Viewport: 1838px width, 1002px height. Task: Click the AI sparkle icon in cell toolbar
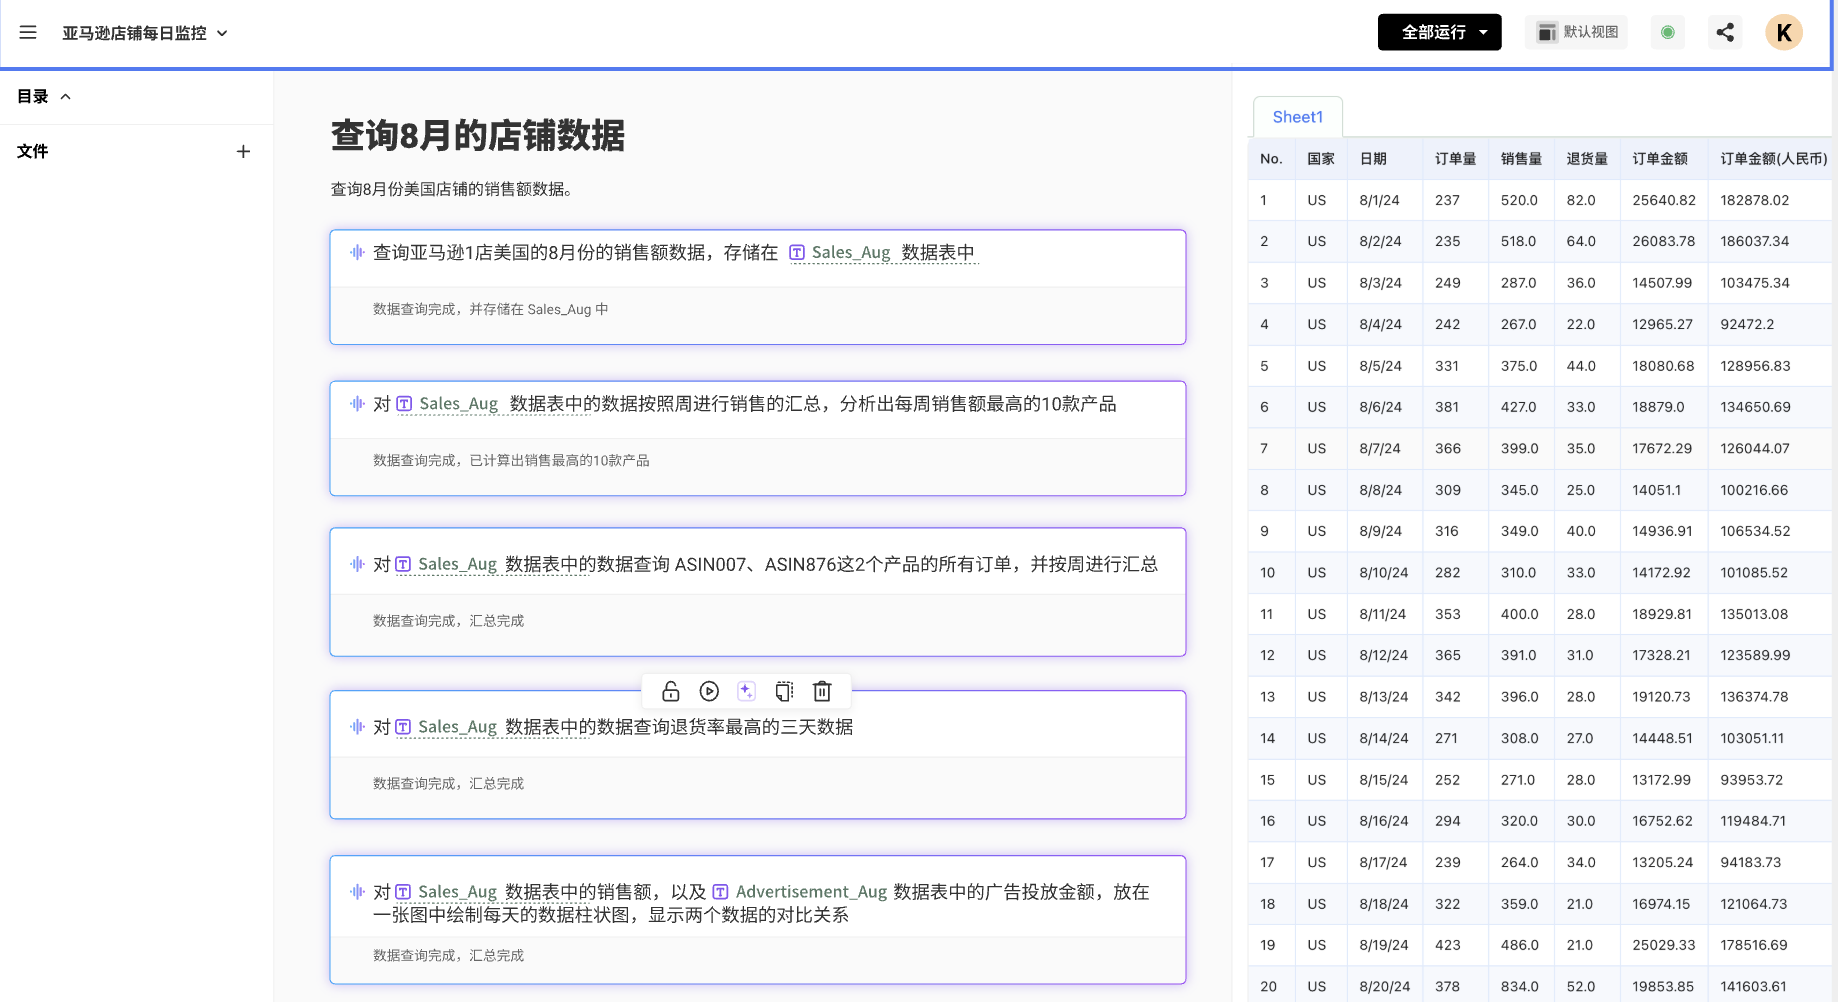pyautogui.click(x=746, y=691)
